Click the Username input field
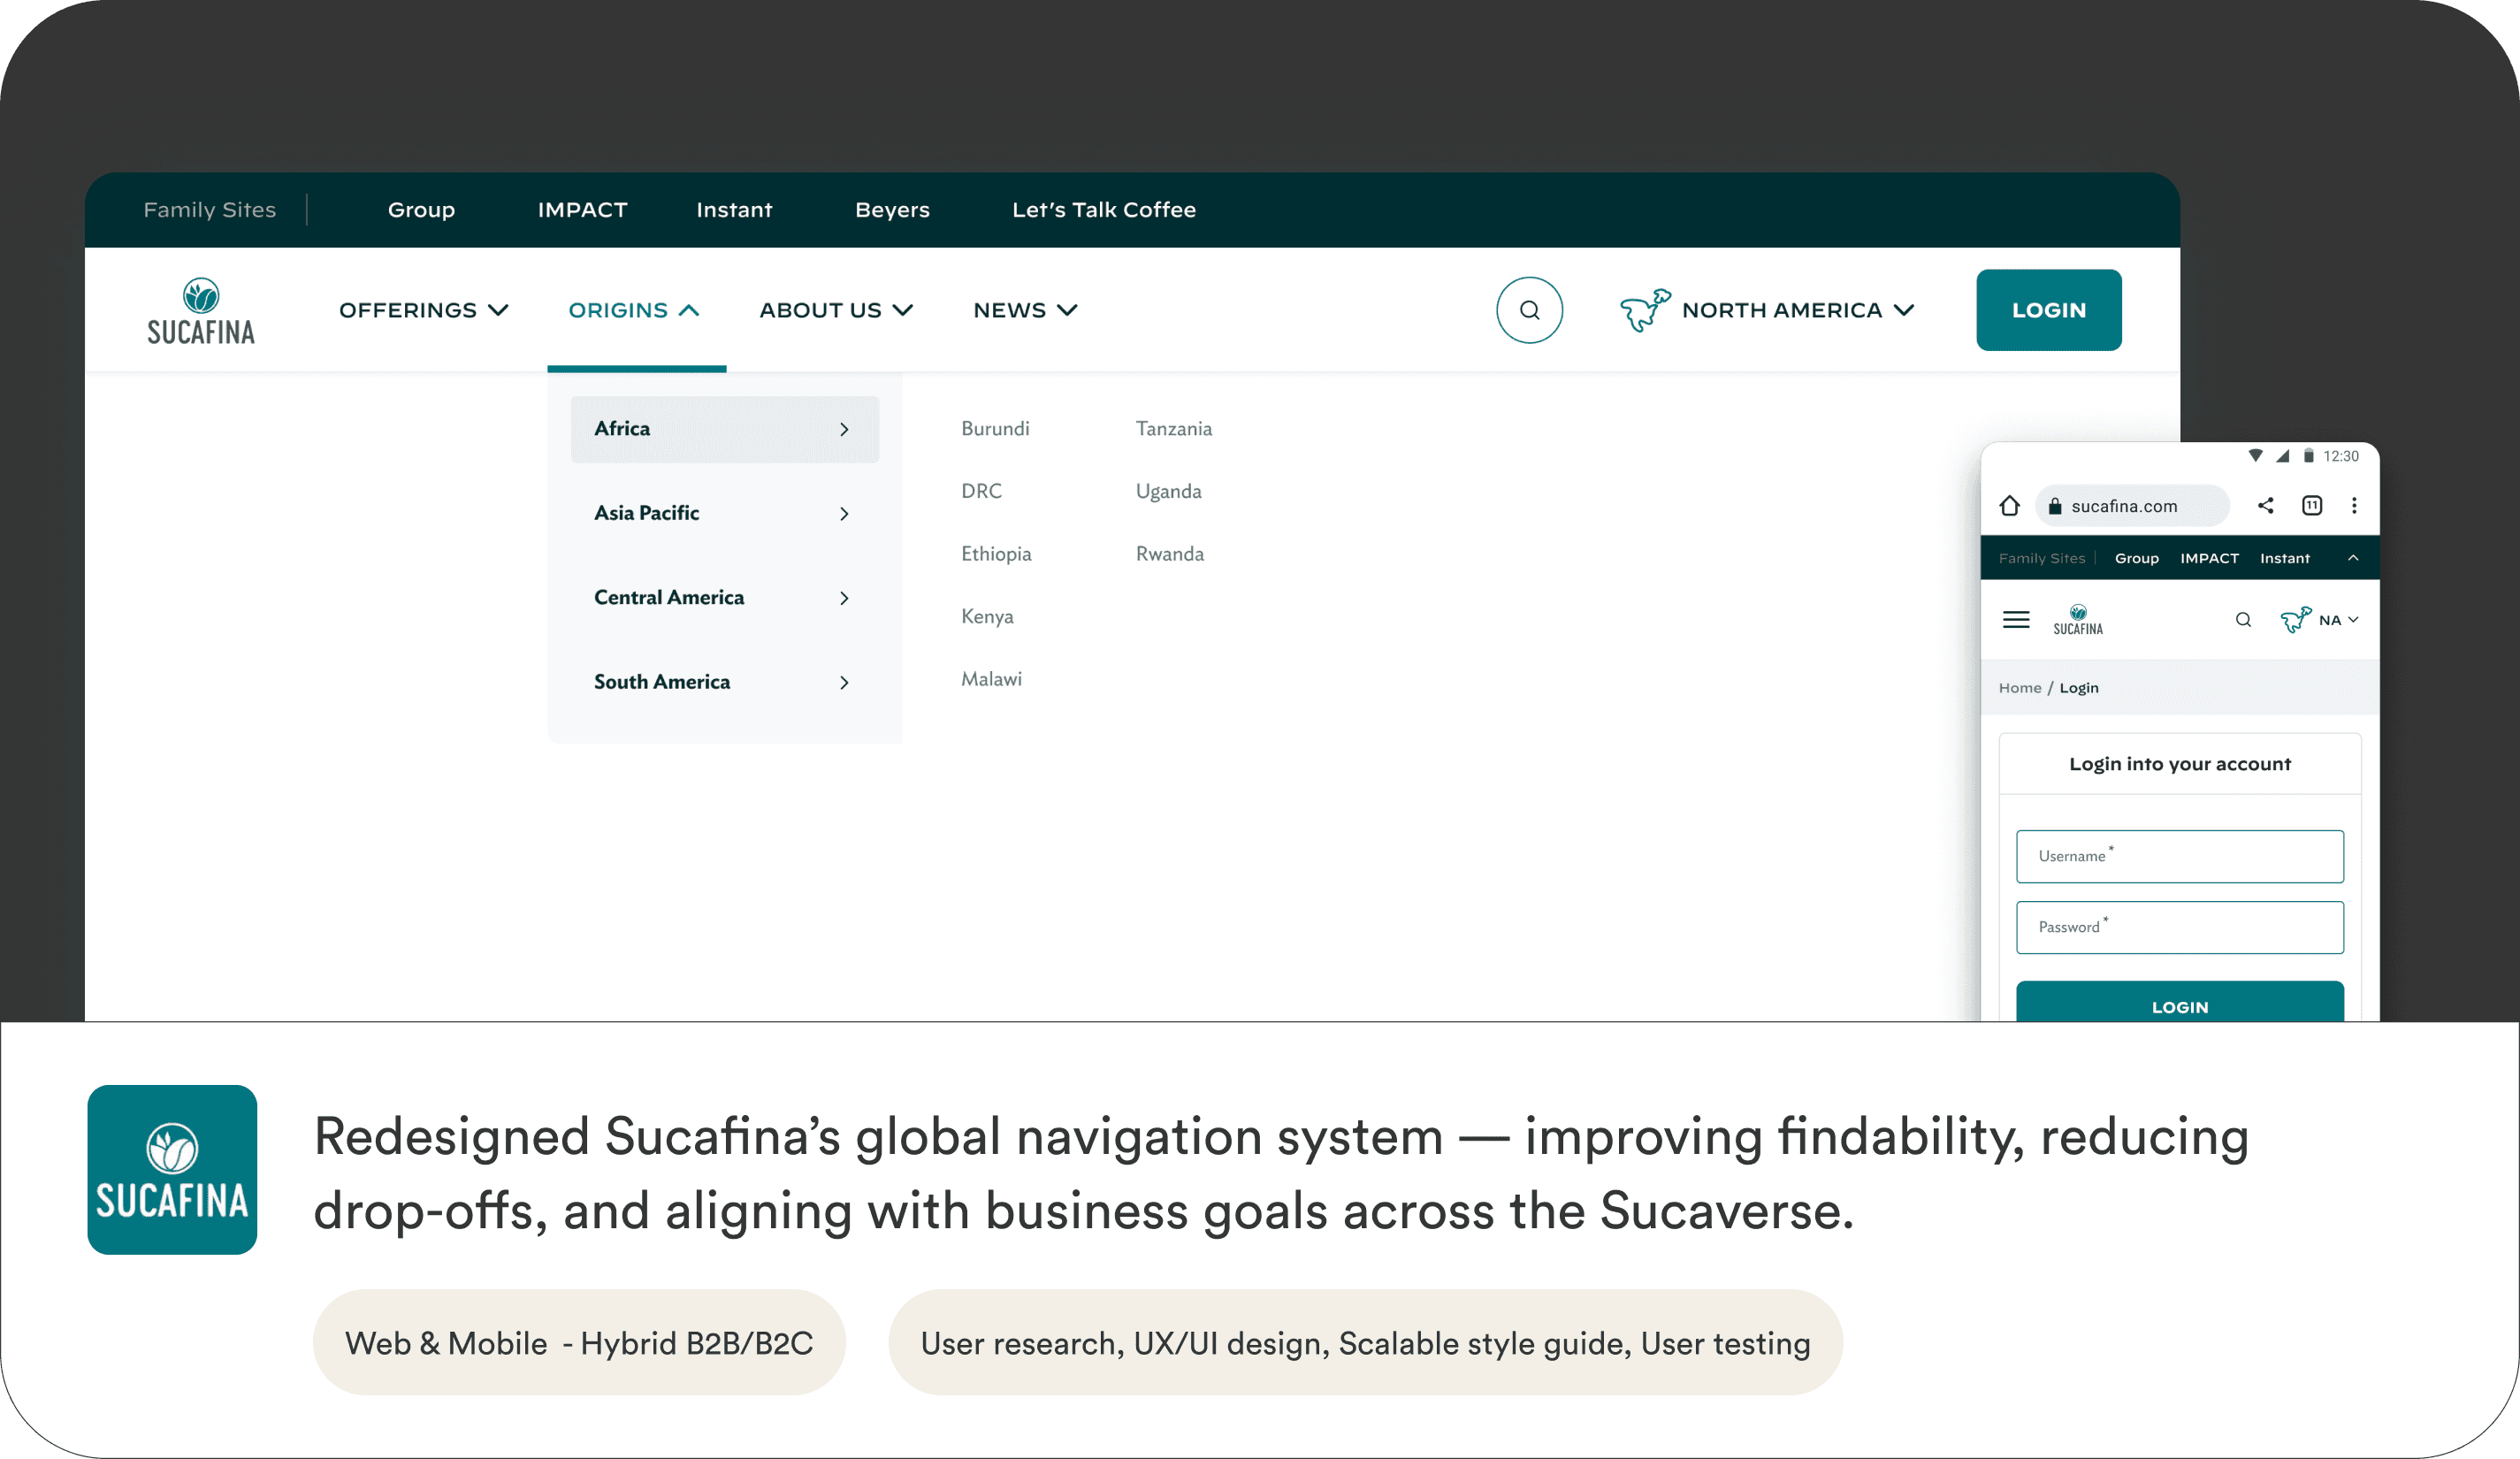2520x1459 pixels. pos(2179,857)
